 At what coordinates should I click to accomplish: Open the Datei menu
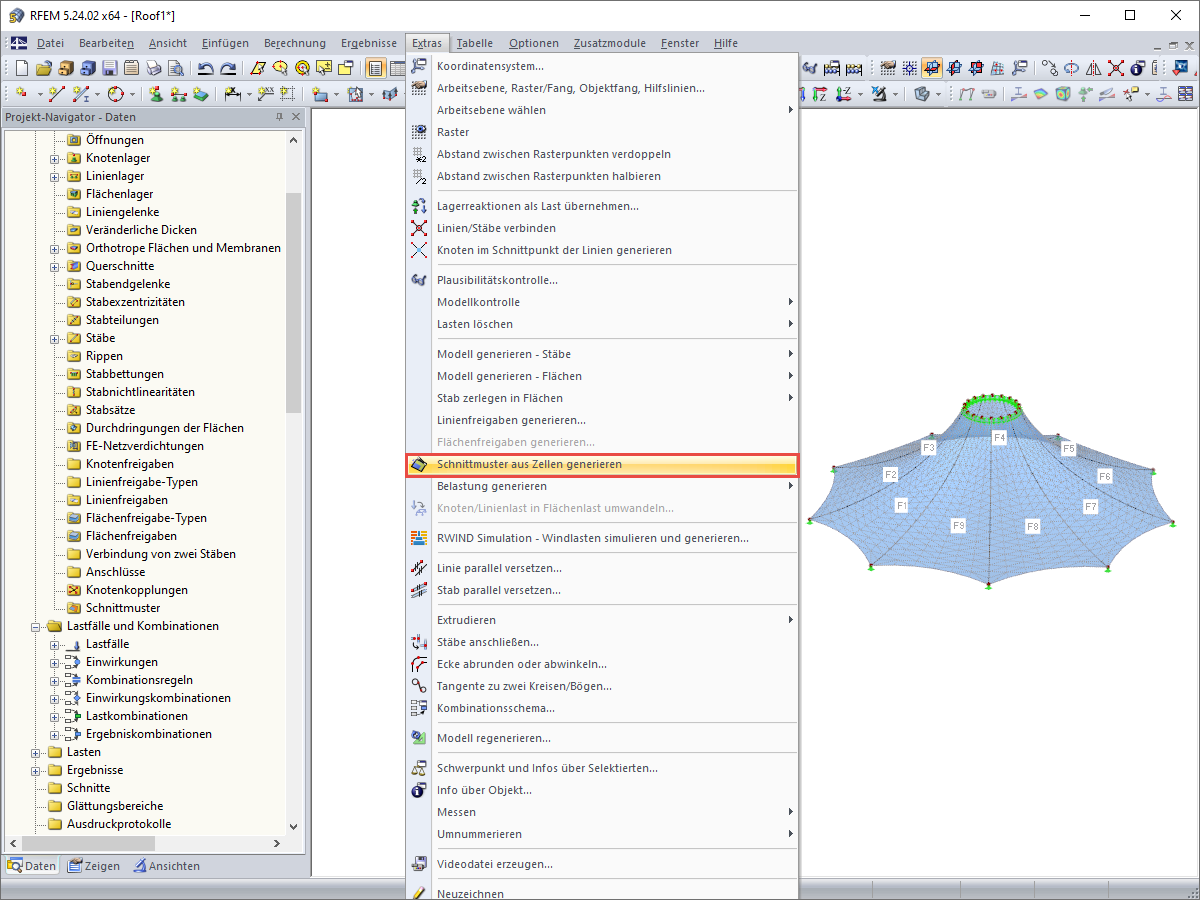click(50, 43)
